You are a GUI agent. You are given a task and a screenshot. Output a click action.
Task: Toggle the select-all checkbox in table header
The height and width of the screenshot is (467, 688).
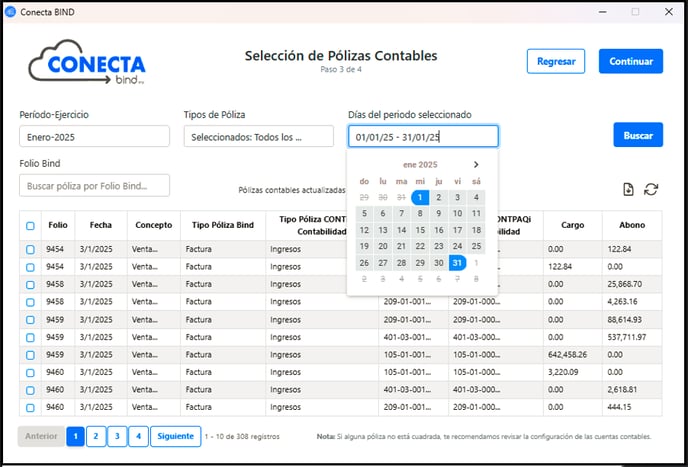(30, 226)
